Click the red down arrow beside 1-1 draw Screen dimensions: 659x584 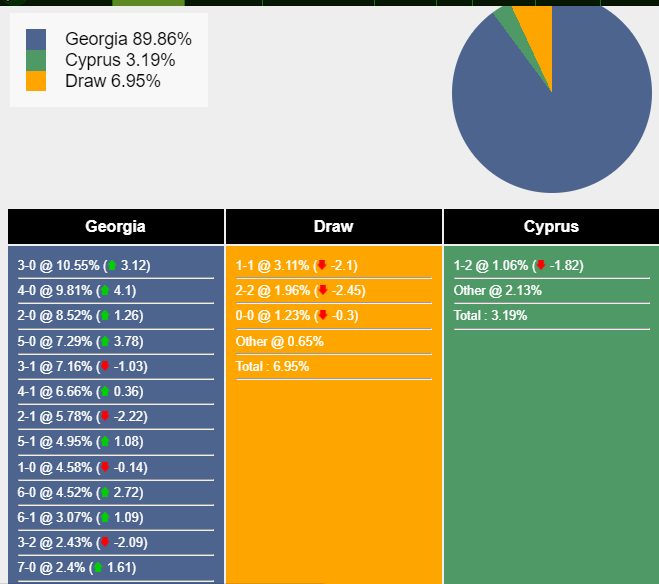coord(322,266)
